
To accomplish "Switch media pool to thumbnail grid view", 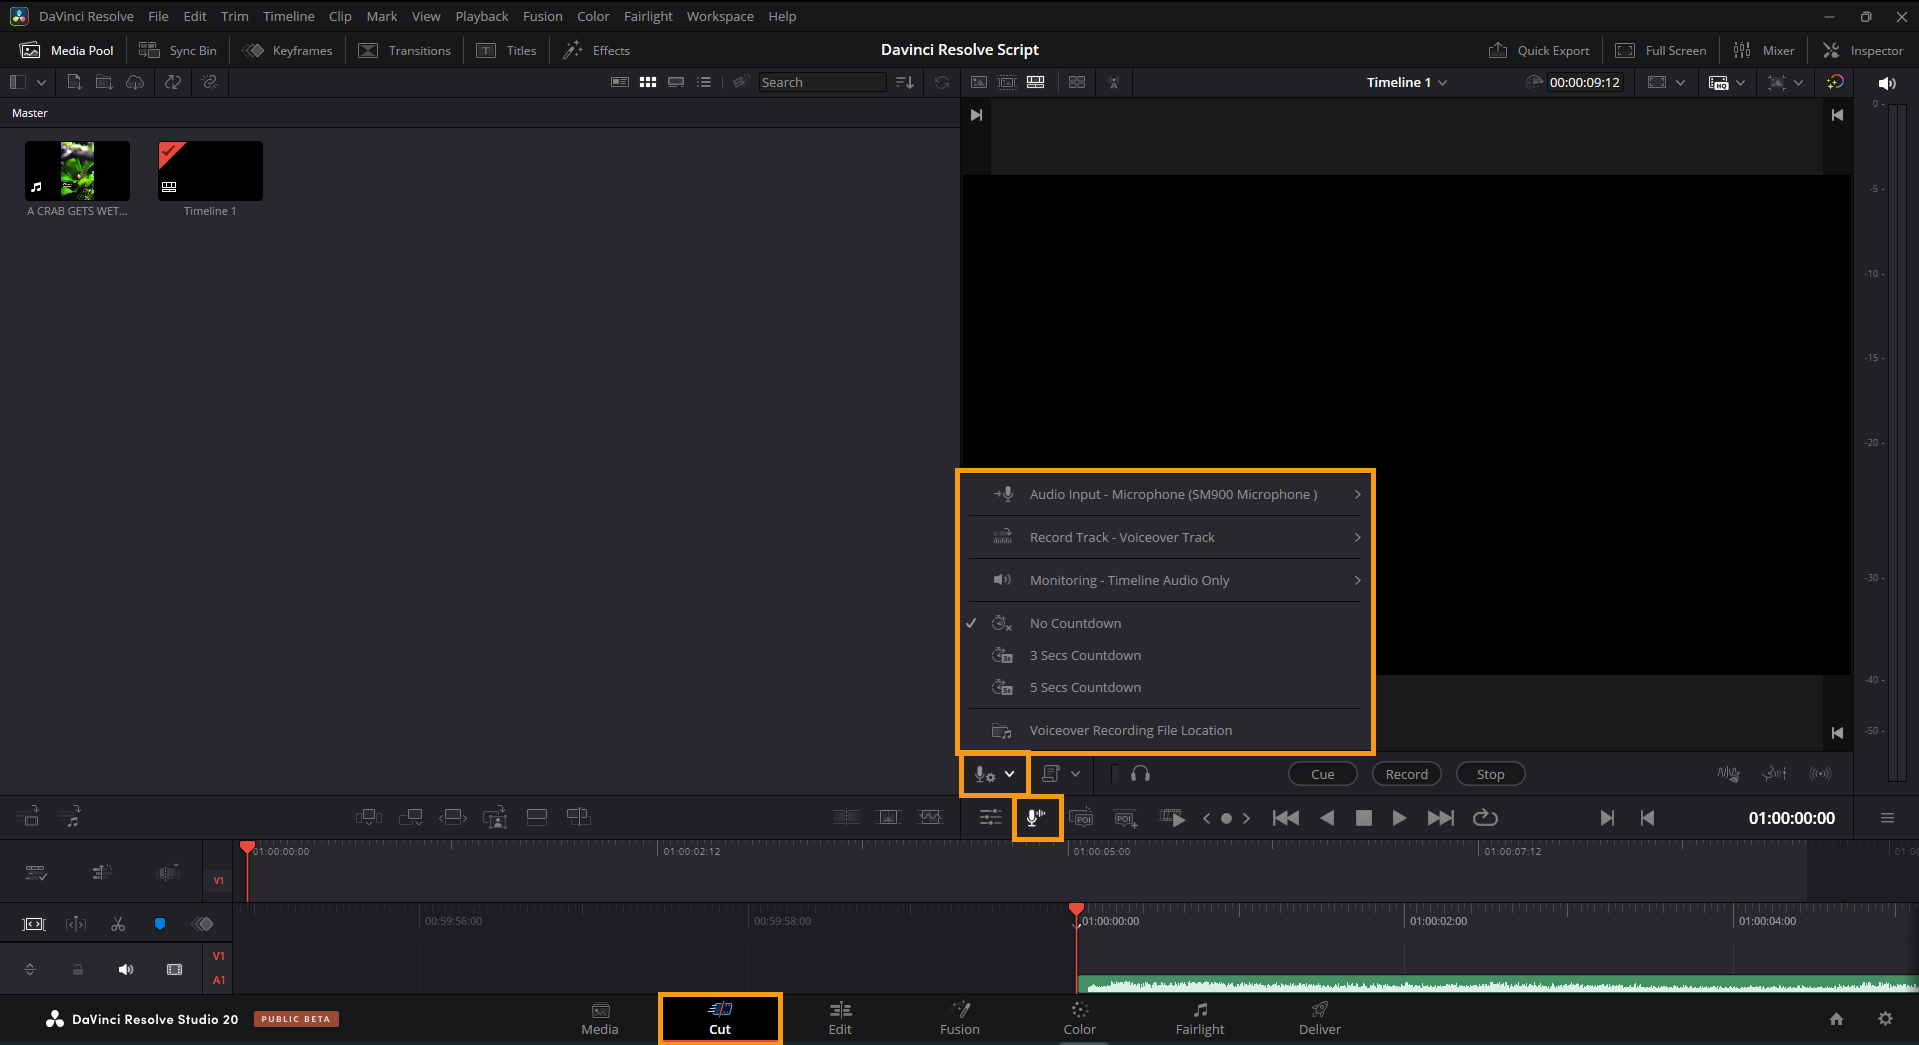I will (648, 82).
